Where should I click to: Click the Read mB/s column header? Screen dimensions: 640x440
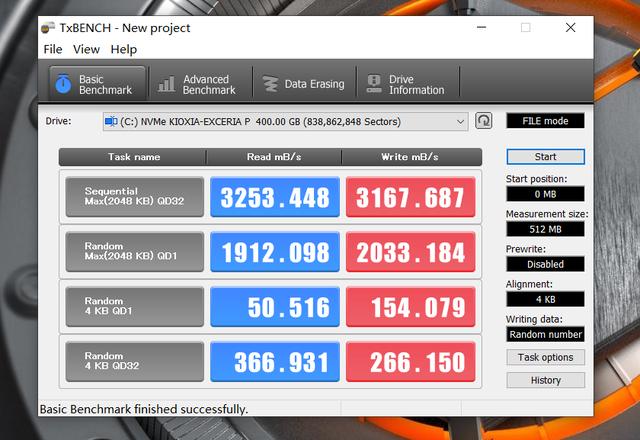click(x=274, y=157)
